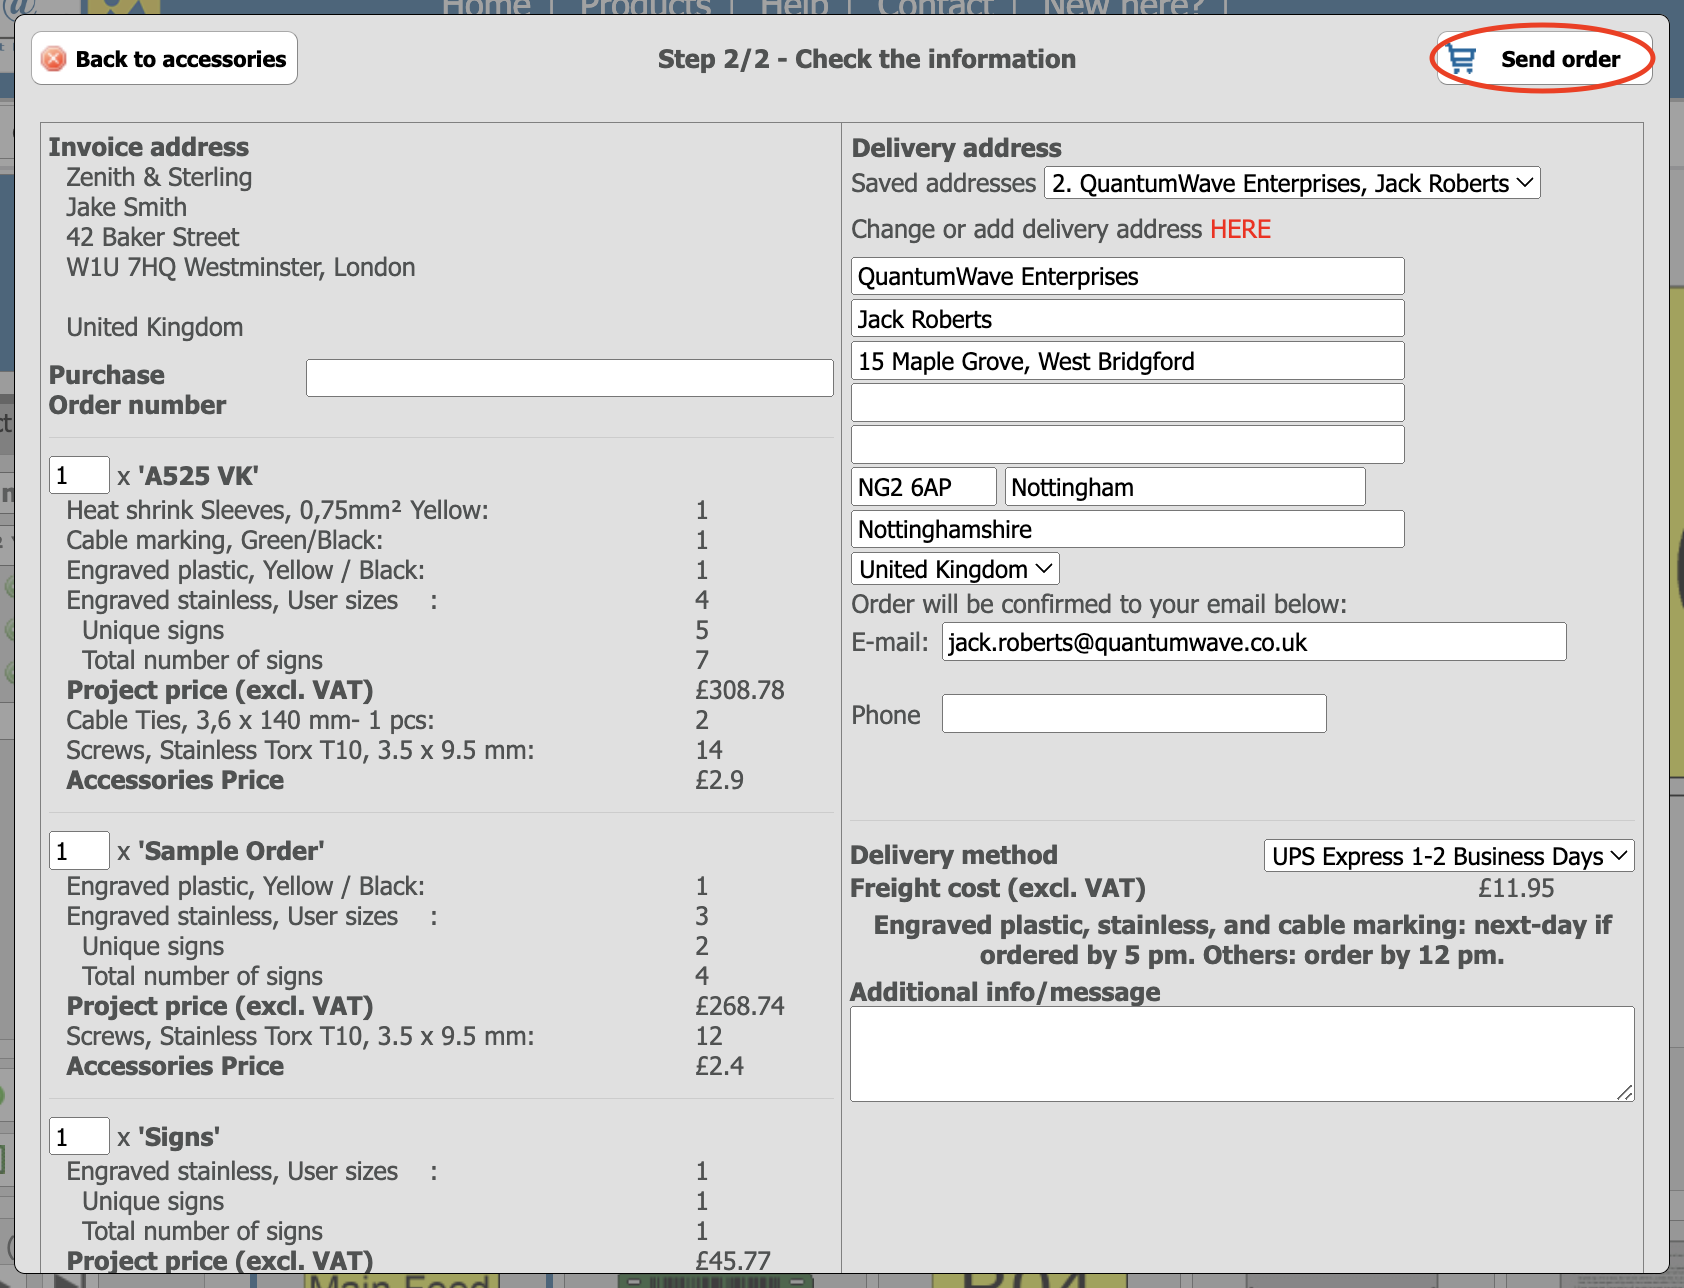Click the red close icon on Back to accessories
Image resolution: width=1684 pixels, height=1288 pixels.
[54, 59]
